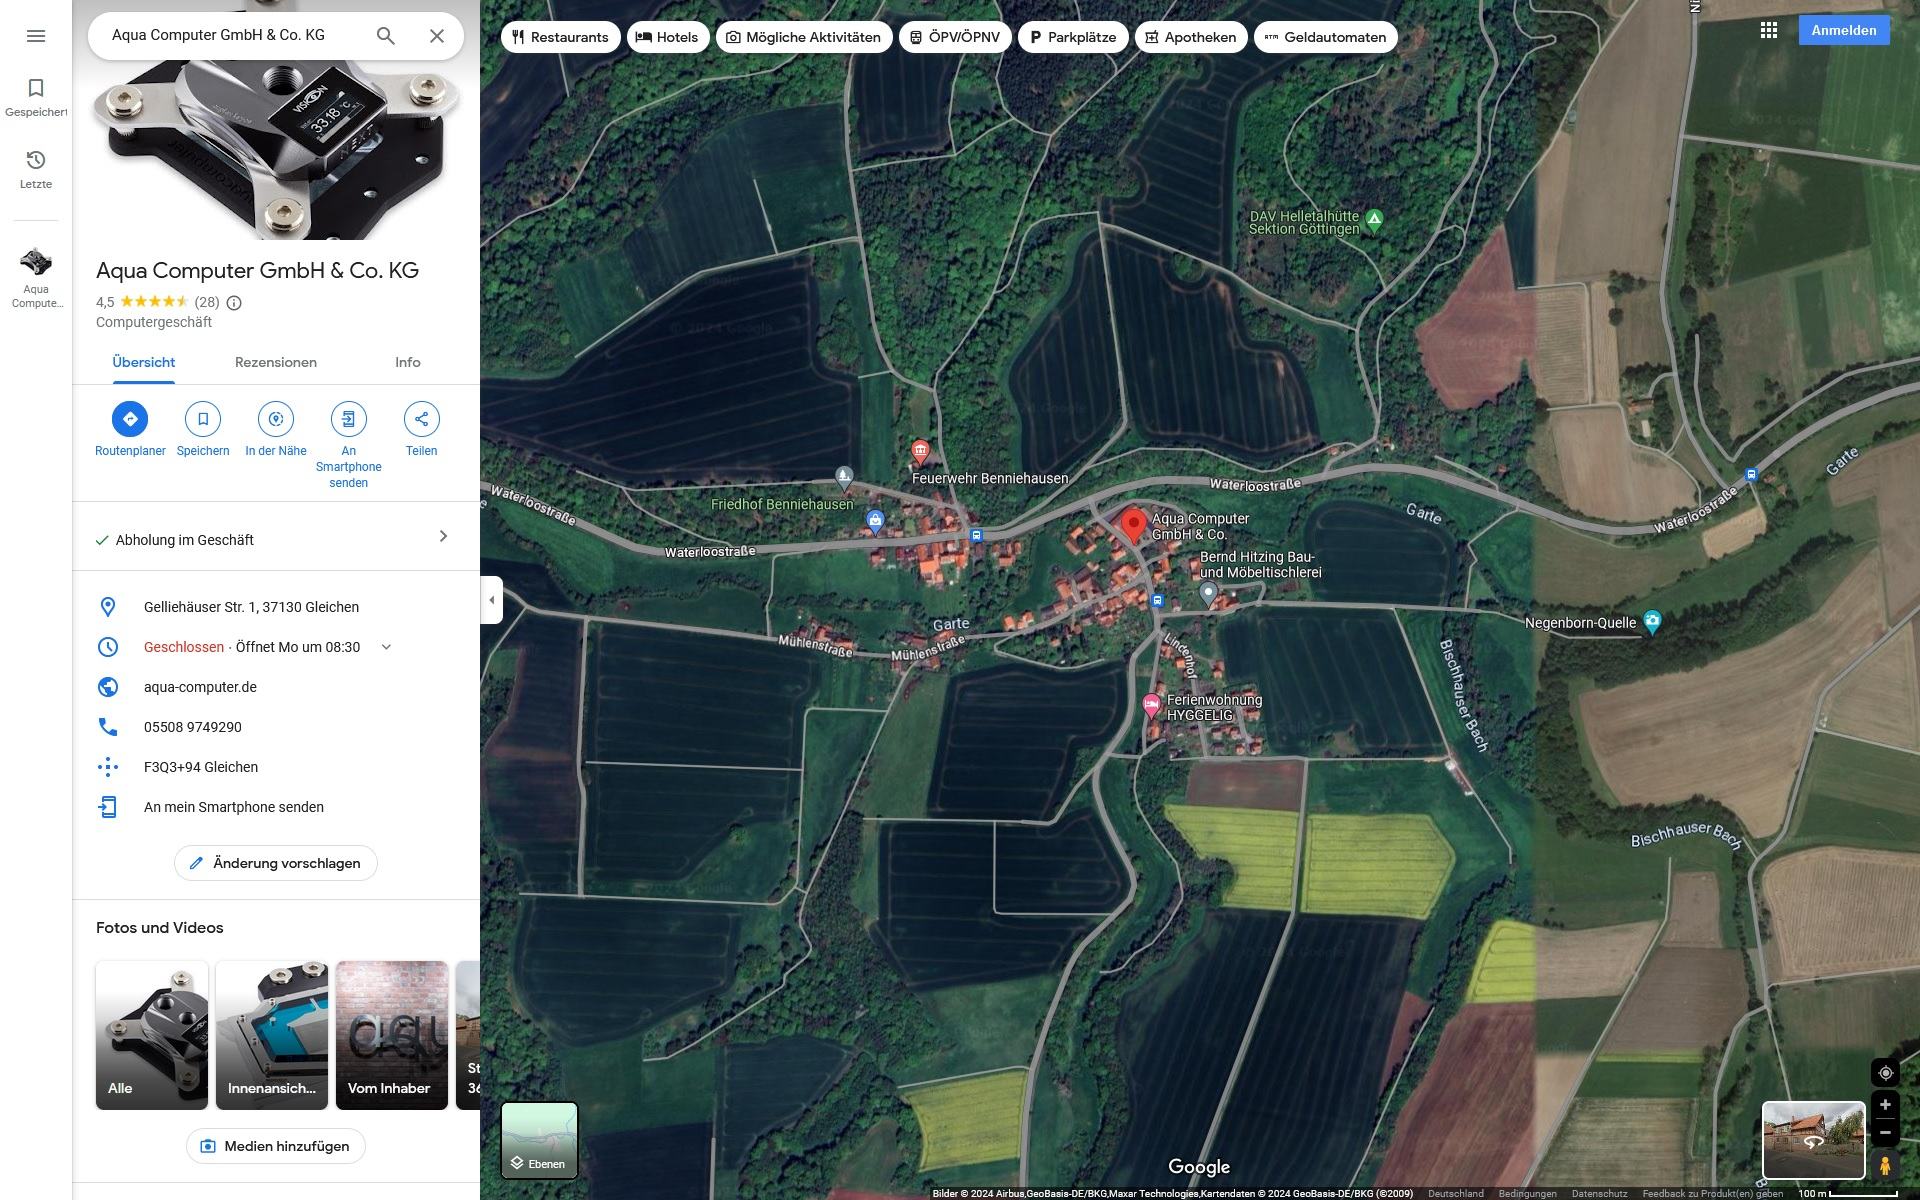Screen dimensions: 1920x1200
Task: Filter map by Hotels chip
Action: pyautogui.click(x=668, y=37)
